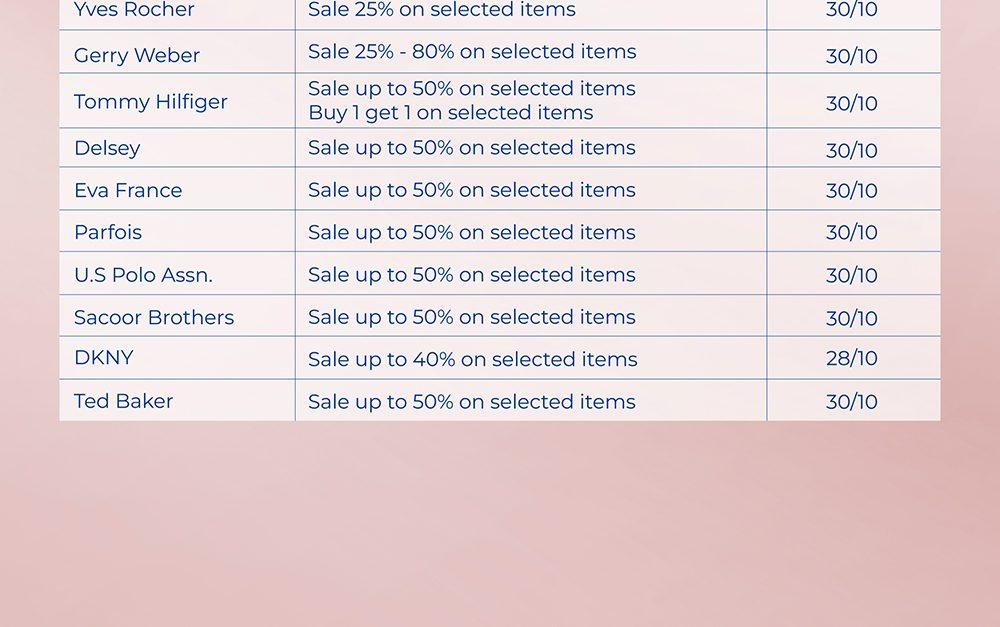Open the Ted Baker brand entry
The width and height of the screenshot is (1000, 627).
click(x=123, y=401)
